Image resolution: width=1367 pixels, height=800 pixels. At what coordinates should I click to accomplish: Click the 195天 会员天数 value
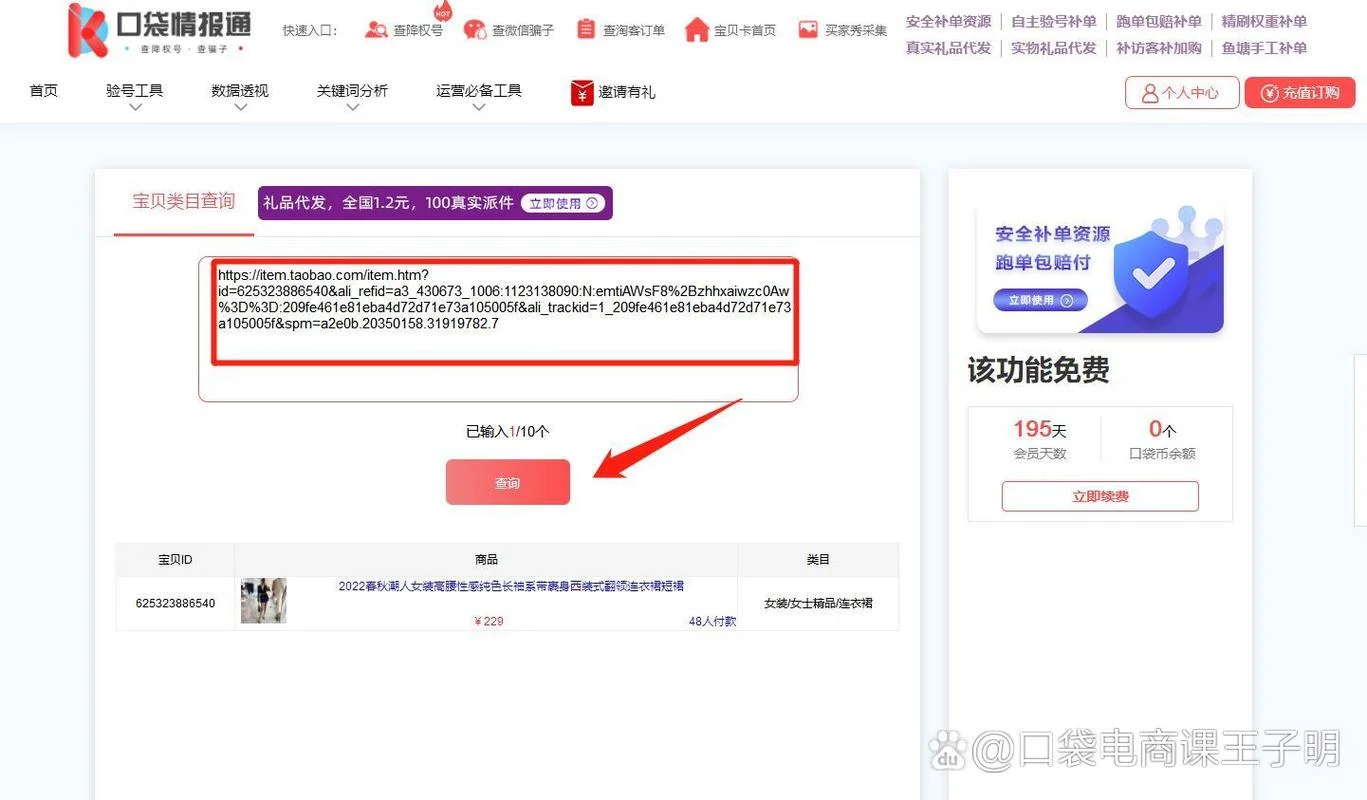pos(1040,430)
